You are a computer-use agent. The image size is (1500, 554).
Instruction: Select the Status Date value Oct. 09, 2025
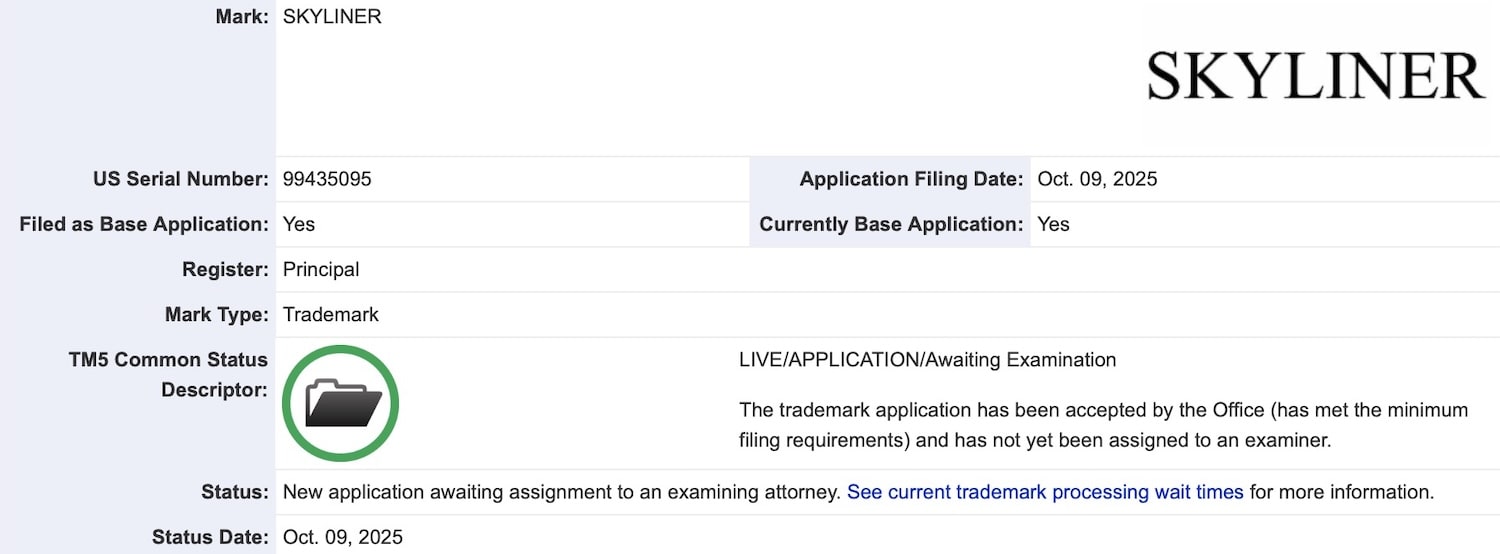[x=342, y=537]
